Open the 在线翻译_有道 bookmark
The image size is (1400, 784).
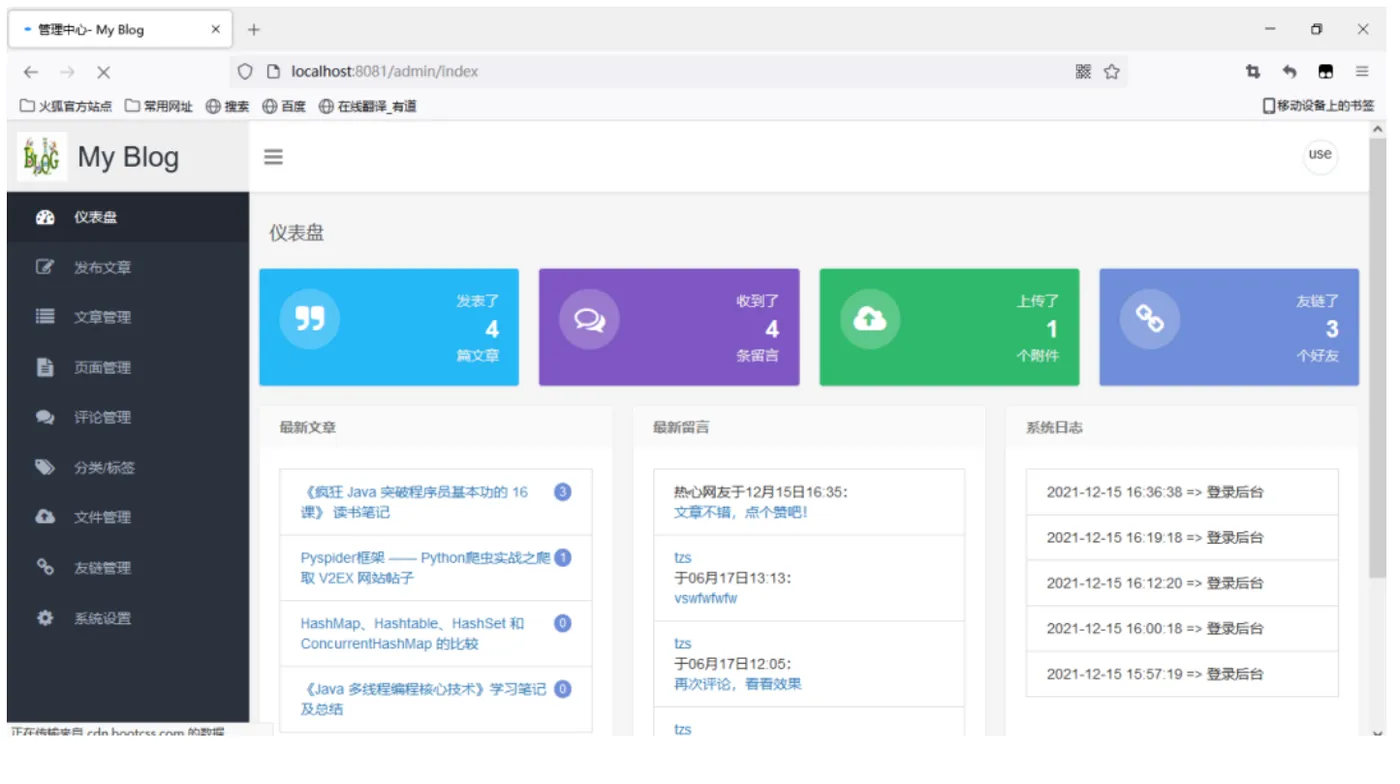(x=367, y=106)
